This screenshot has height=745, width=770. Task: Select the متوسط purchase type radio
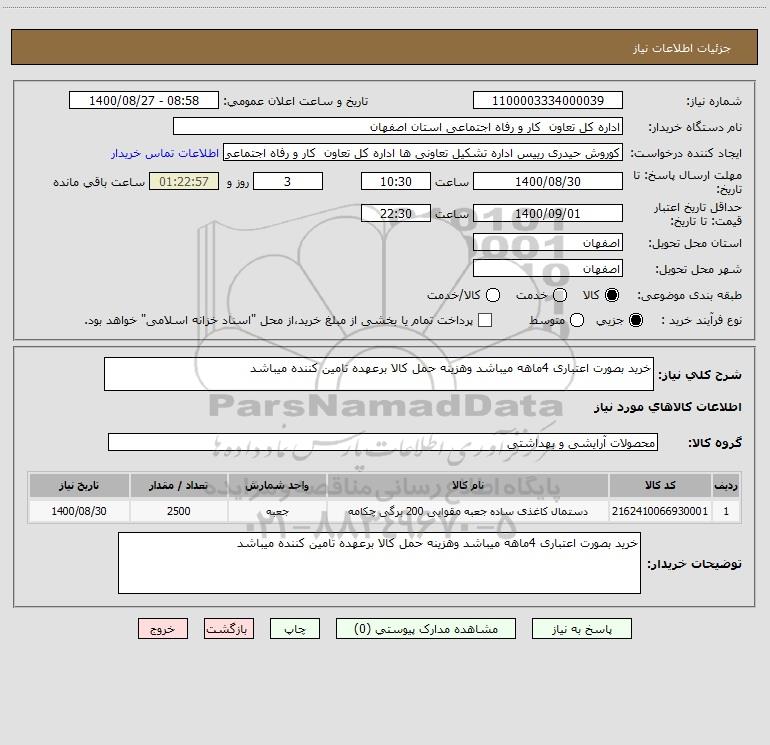577,320
